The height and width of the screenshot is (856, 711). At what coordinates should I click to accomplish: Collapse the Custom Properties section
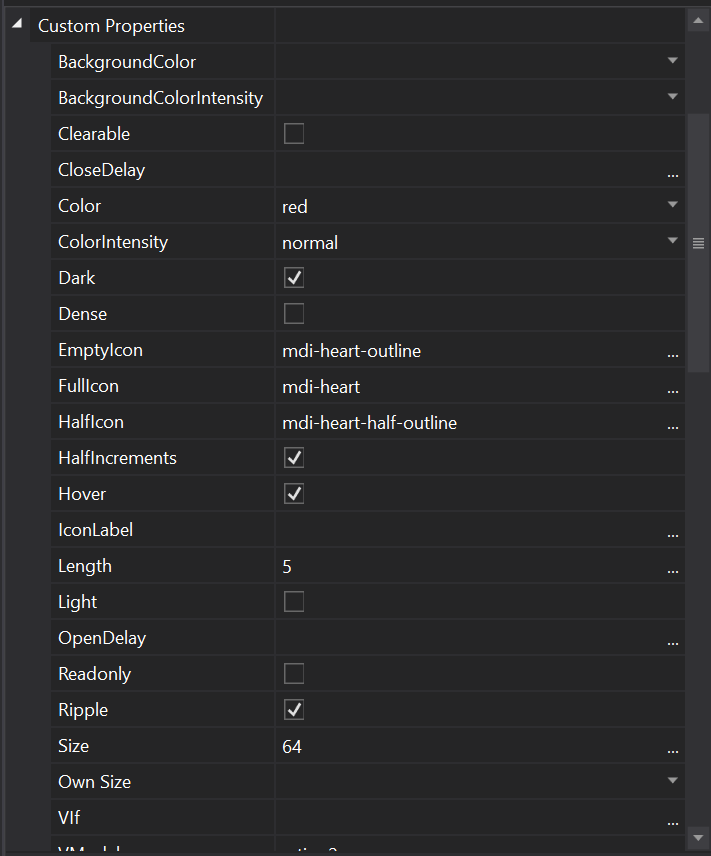pos(17,25)
